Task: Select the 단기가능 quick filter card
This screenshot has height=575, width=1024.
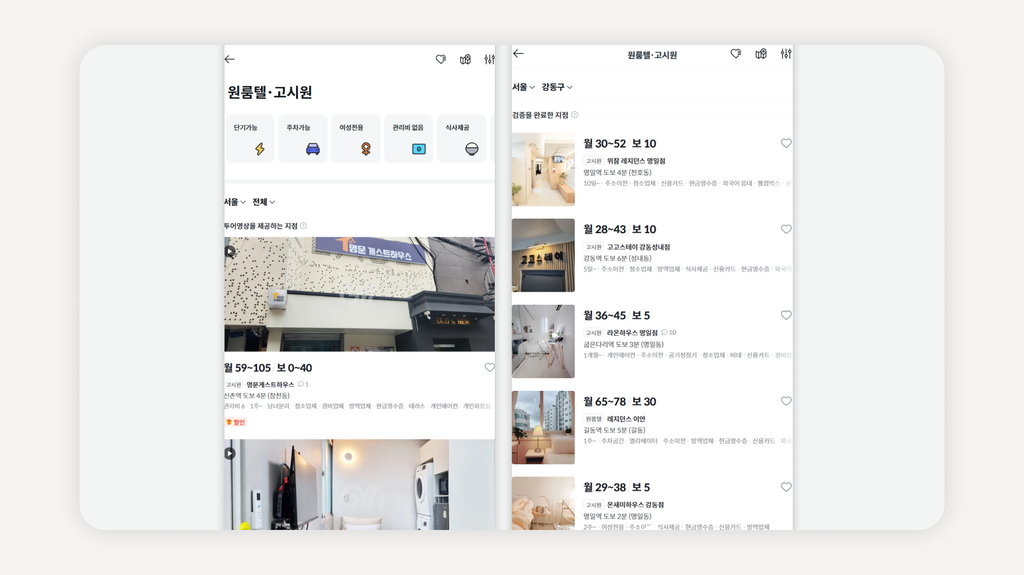Action: click(250, 139)
